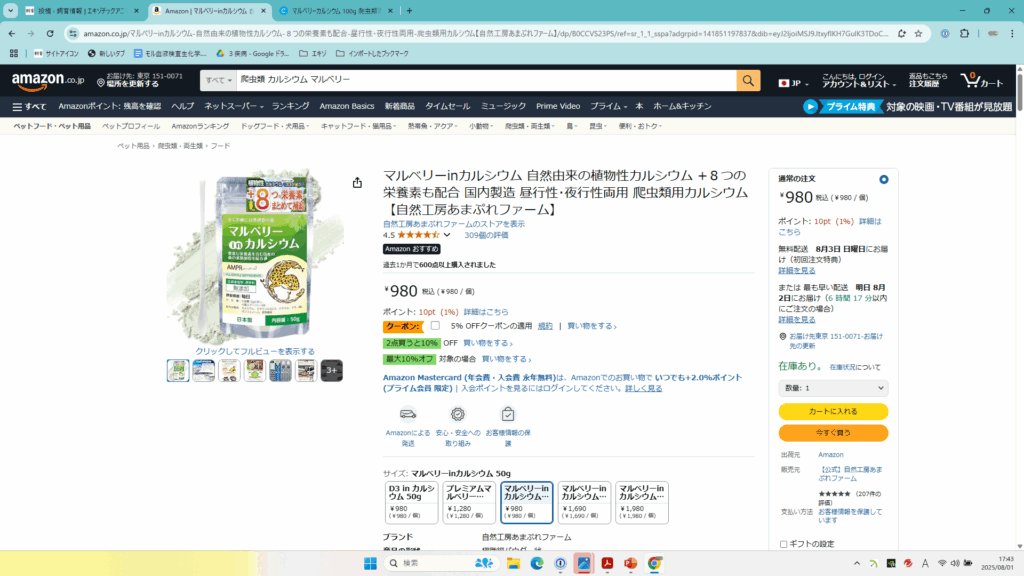Click the first product thumbnail
This screenshot has width=1024, height=576.
[178, 370]
